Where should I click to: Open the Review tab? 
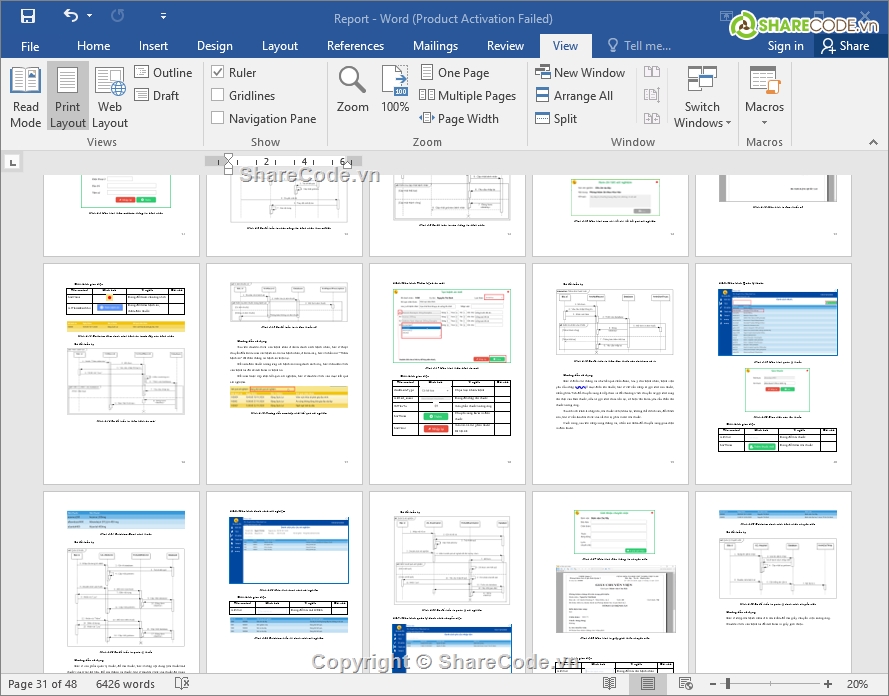pyautogui.click(x=505, y=46)
